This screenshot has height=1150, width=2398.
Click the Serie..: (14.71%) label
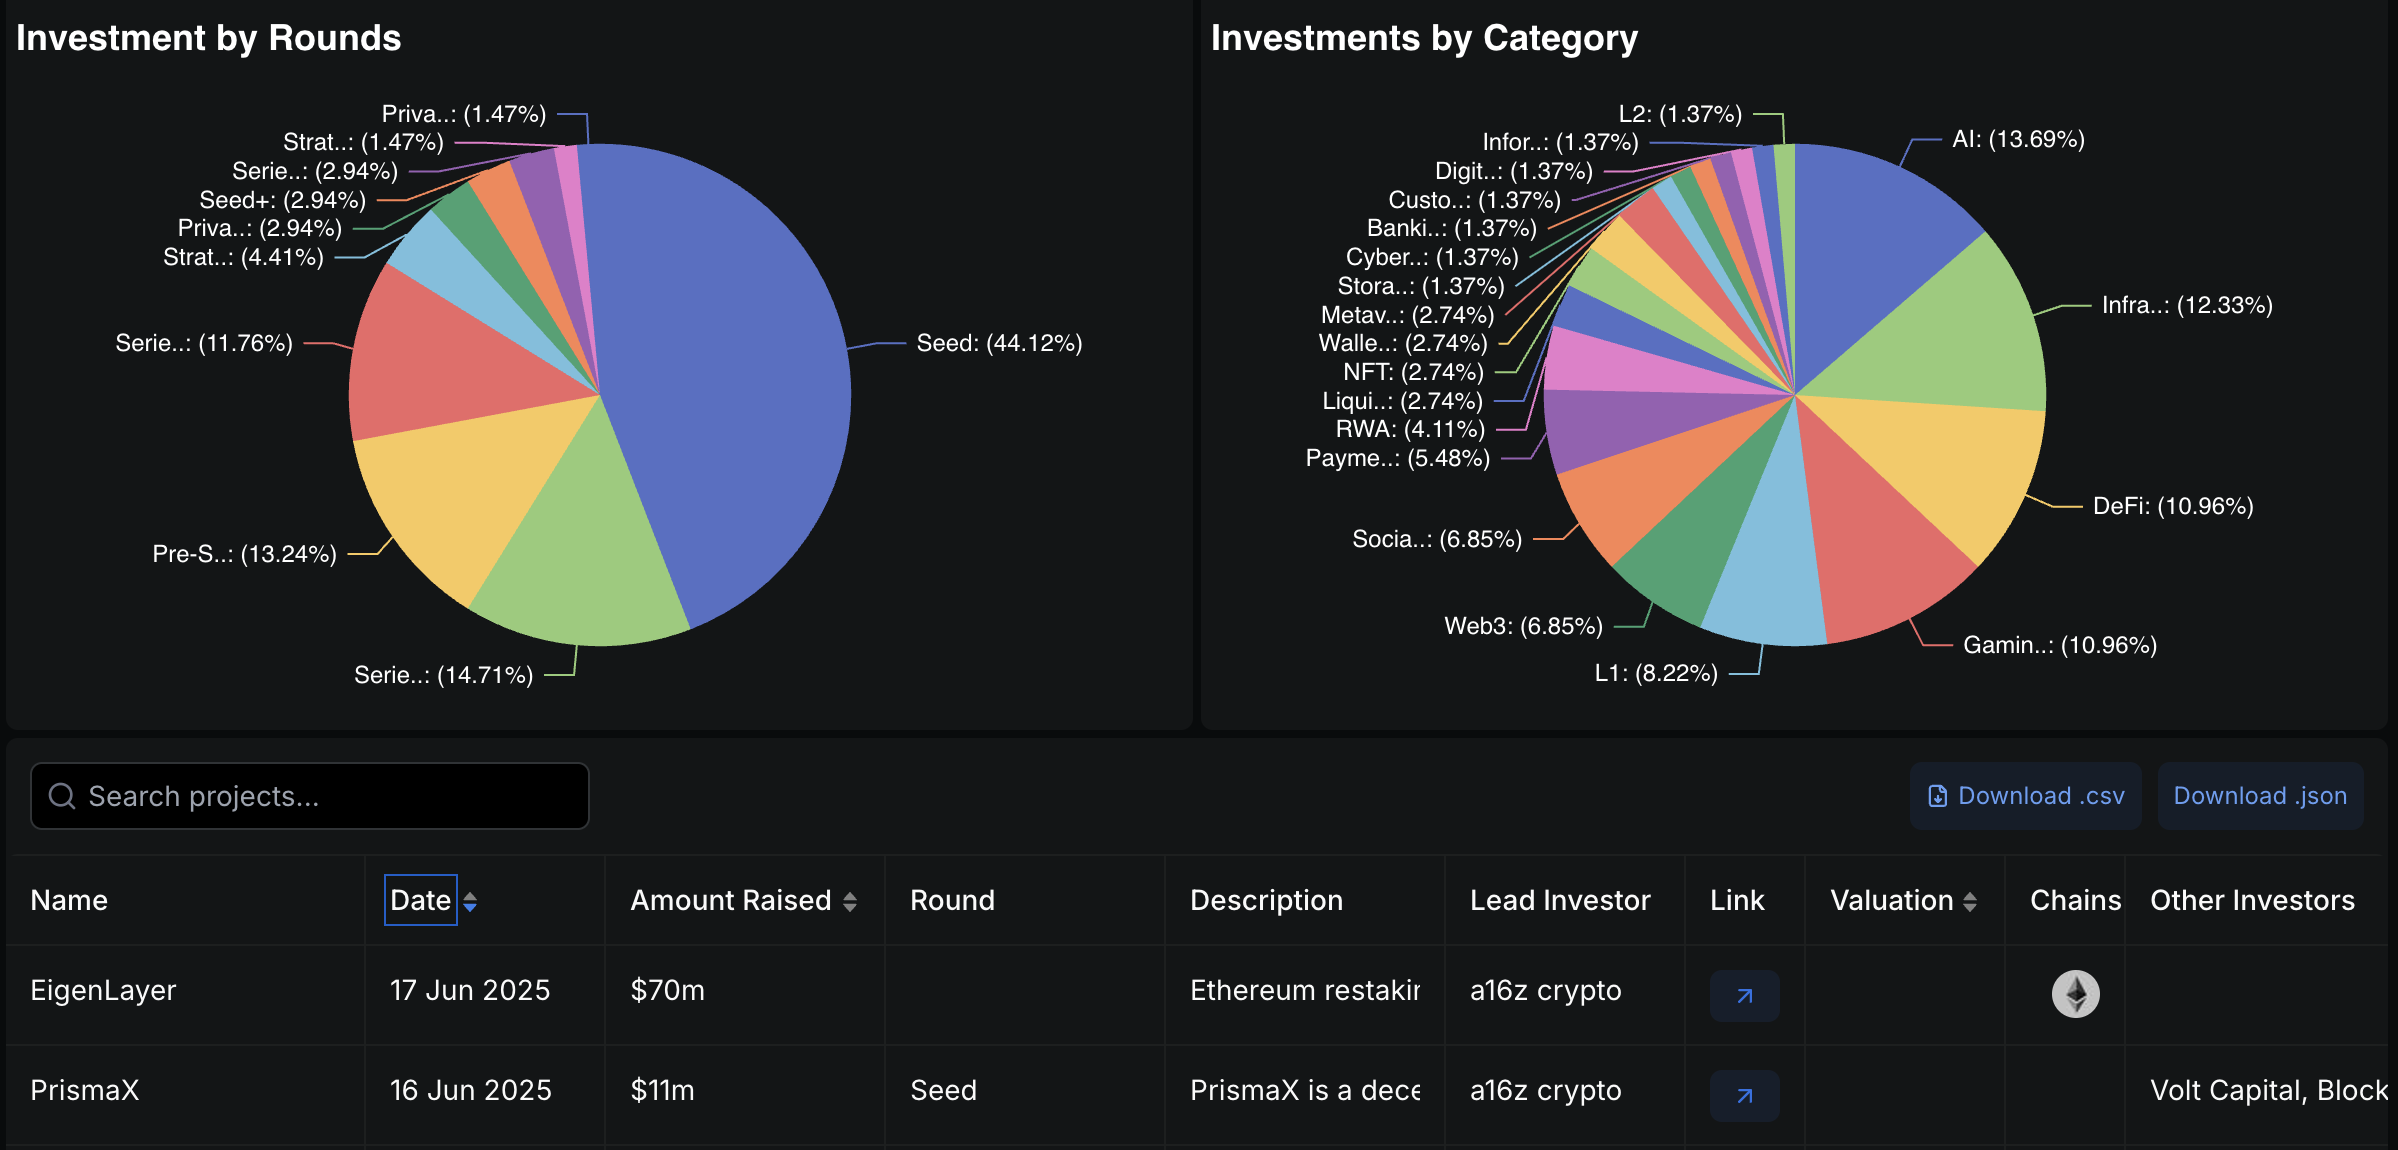(443, 675)
